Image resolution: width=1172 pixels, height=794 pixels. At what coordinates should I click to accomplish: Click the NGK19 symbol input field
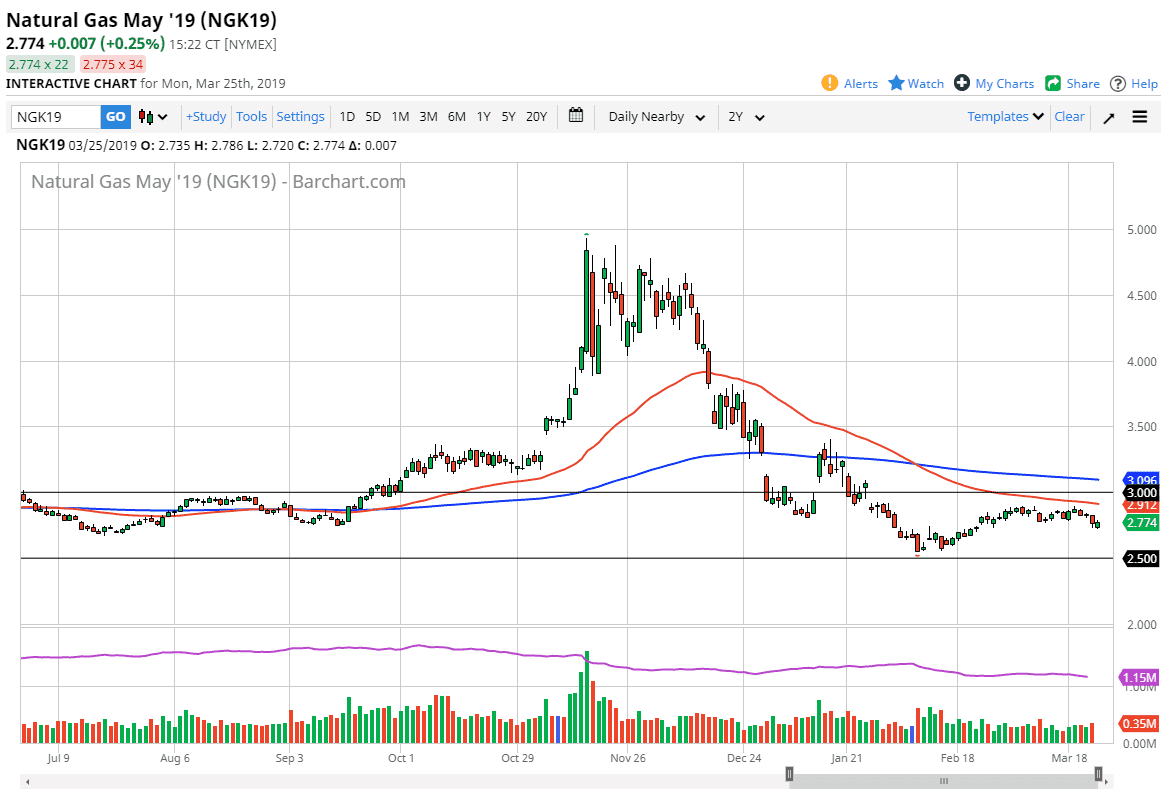point(56,117)
